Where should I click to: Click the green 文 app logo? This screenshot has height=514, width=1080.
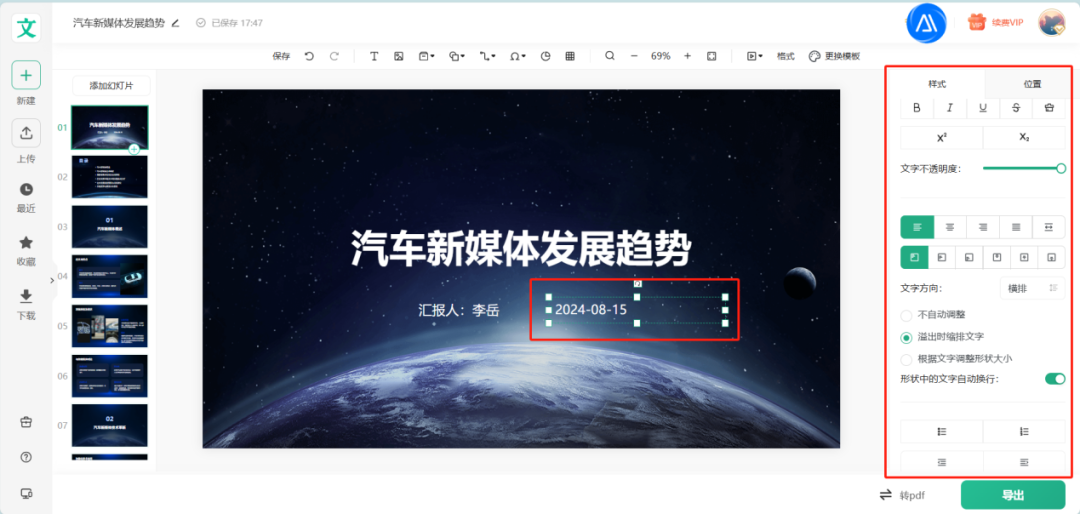tap(26, 28)
